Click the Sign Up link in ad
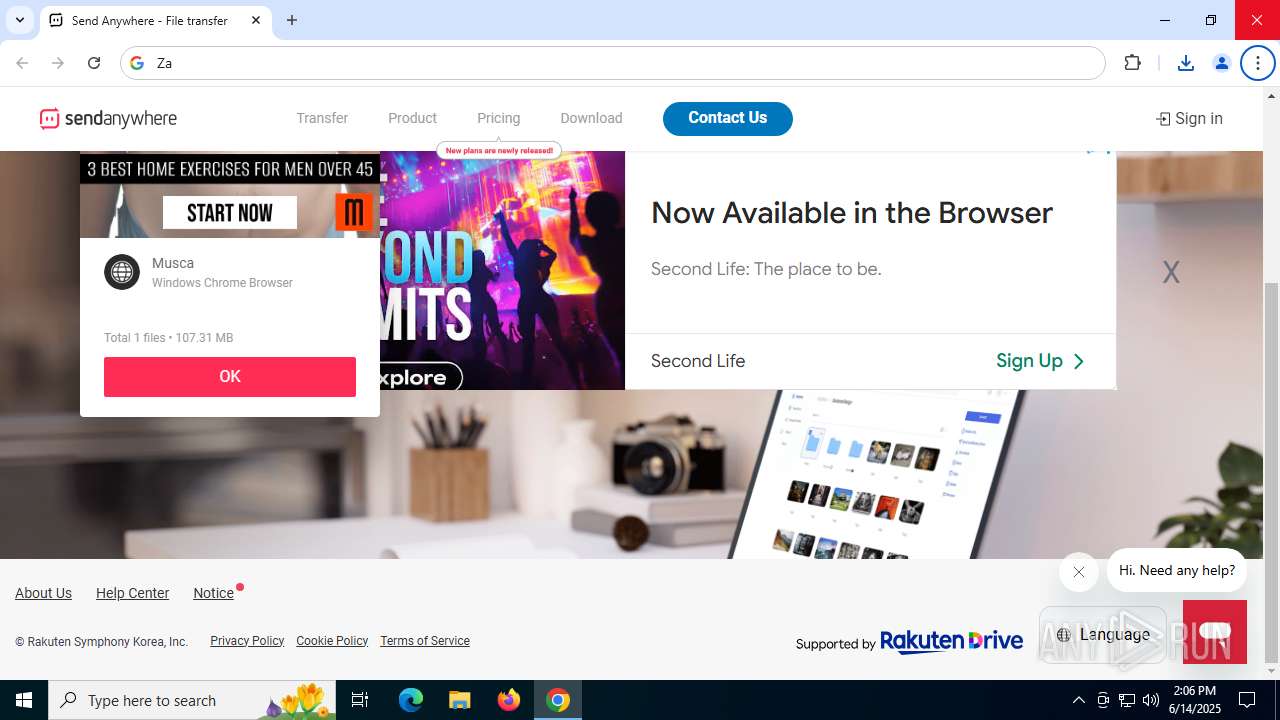This screenshot has width=1280, height=720. [x=1040, y=361]
